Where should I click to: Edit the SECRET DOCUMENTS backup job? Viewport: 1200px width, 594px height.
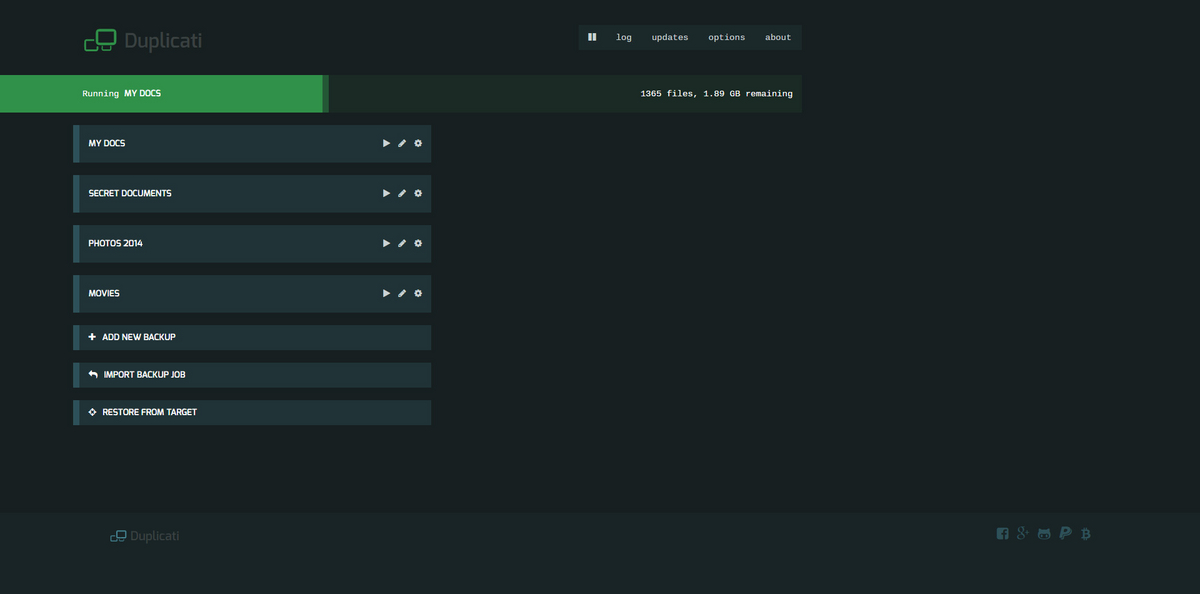coord(402,193)
